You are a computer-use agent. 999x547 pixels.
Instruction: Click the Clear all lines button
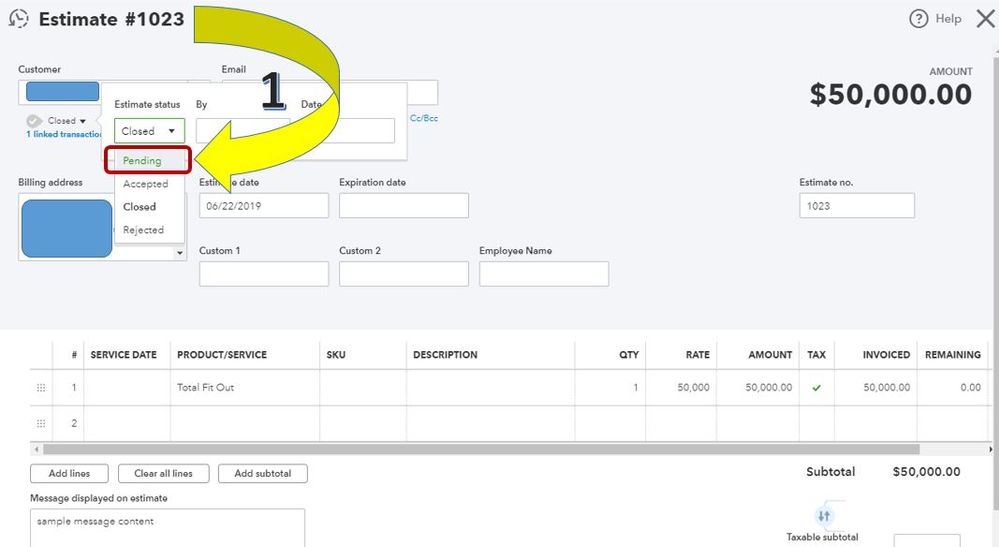click(163, 473)
